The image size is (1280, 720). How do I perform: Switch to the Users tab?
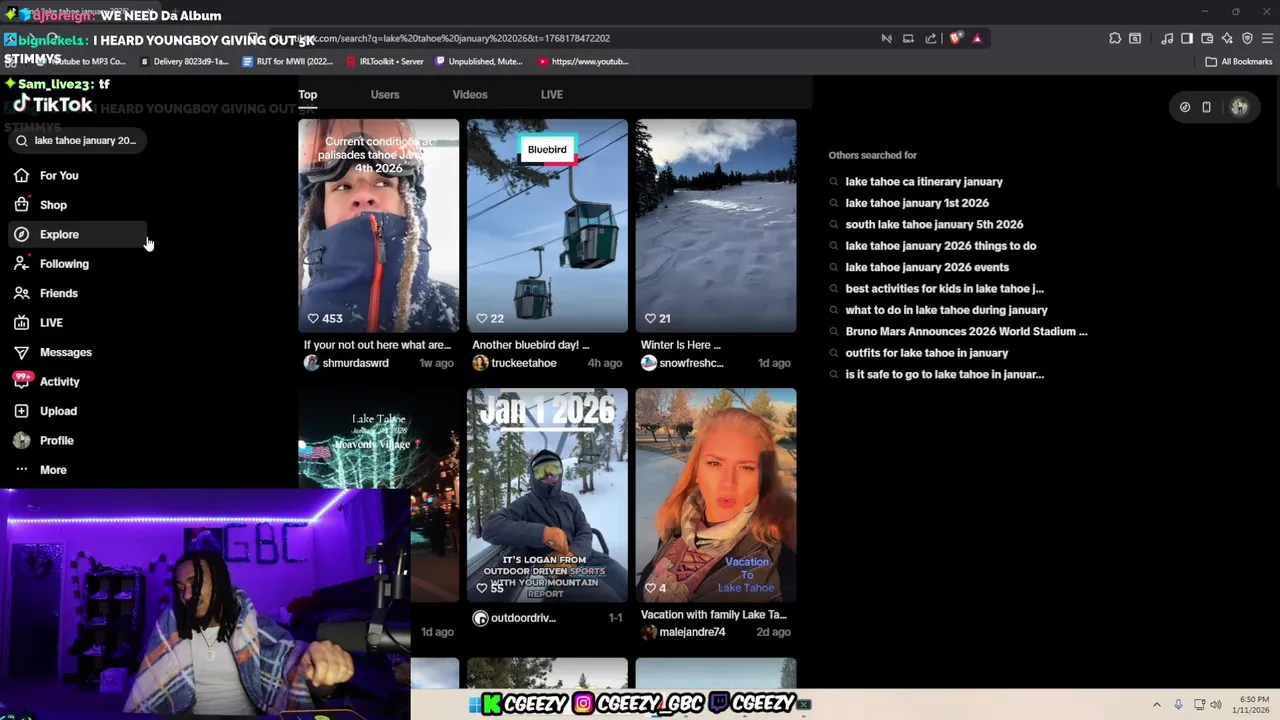click(x=385, y=95)
